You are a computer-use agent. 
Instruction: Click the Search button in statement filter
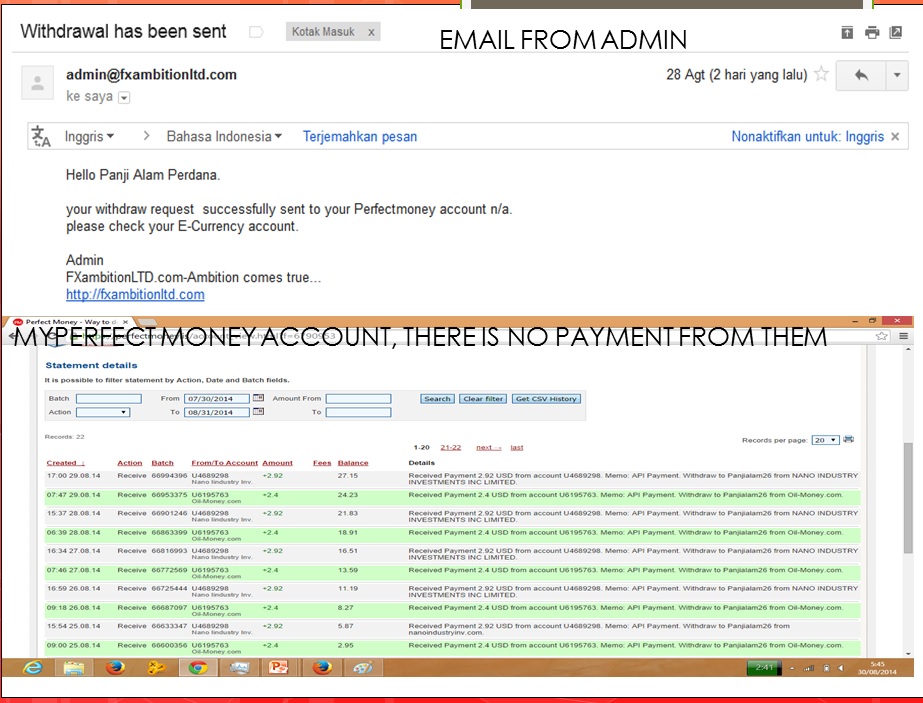[x=437, y=399]
